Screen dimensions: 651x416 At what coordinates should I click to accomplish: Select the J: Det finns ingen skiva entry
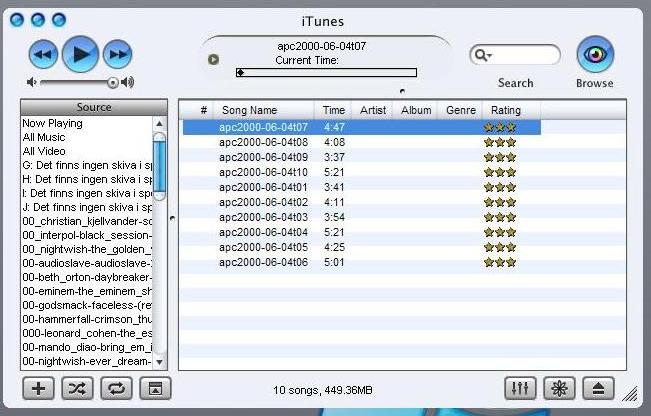(87, 207)
